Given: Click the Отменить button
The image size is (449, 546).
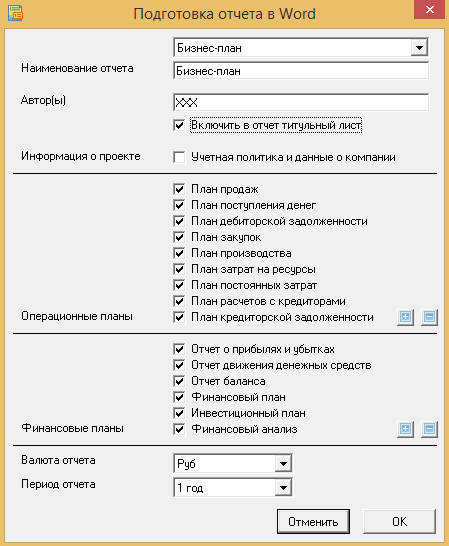Looking at the screenshot, I should pyautogui.click(x=313, y=521).
